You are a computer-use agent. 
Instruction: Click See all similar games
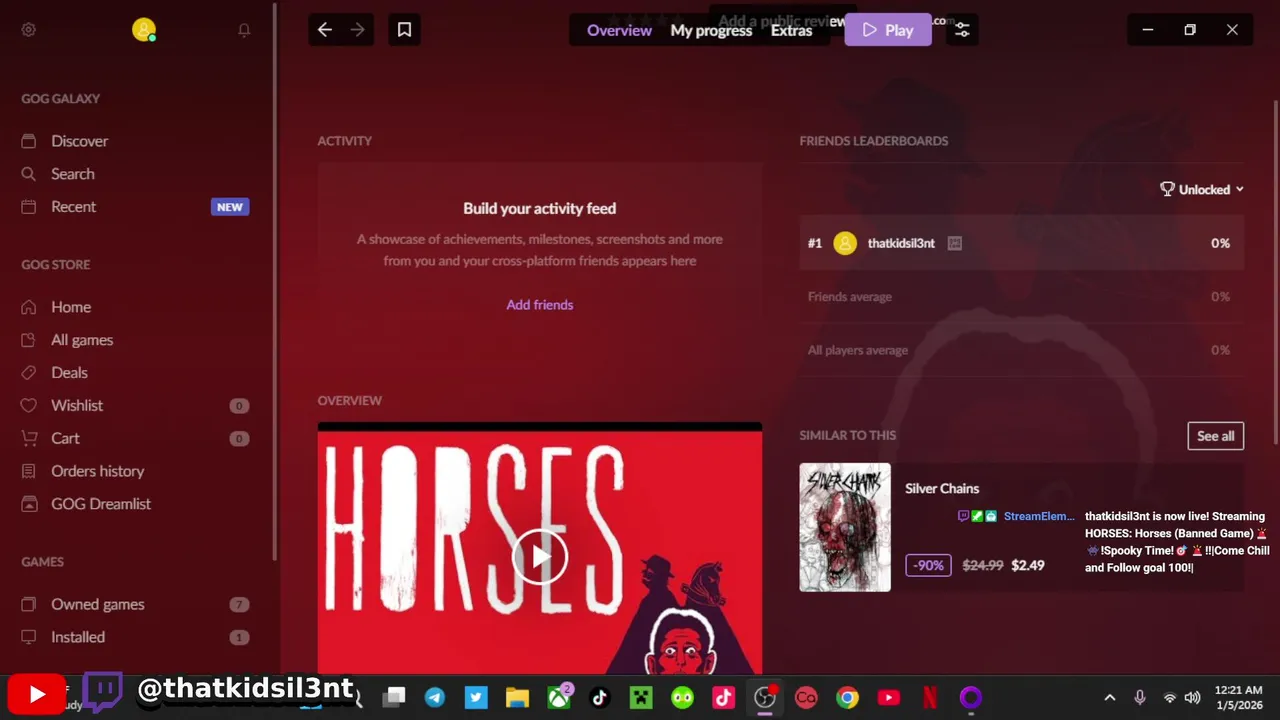point(1215,436)
